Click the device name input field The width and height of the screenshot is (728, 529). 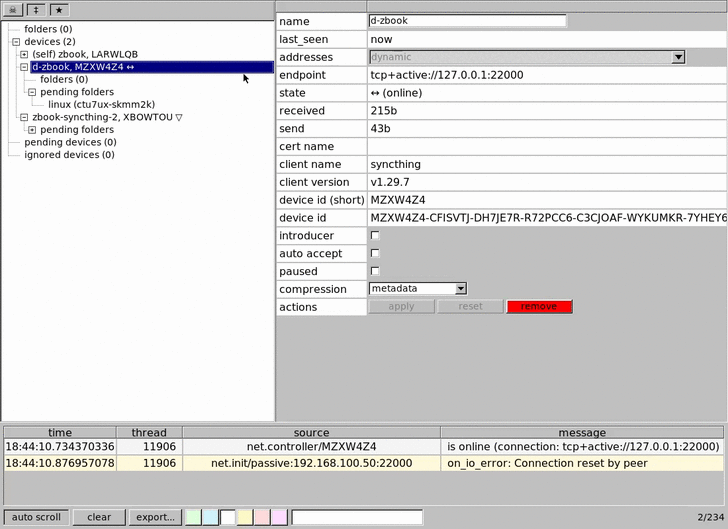468,20
